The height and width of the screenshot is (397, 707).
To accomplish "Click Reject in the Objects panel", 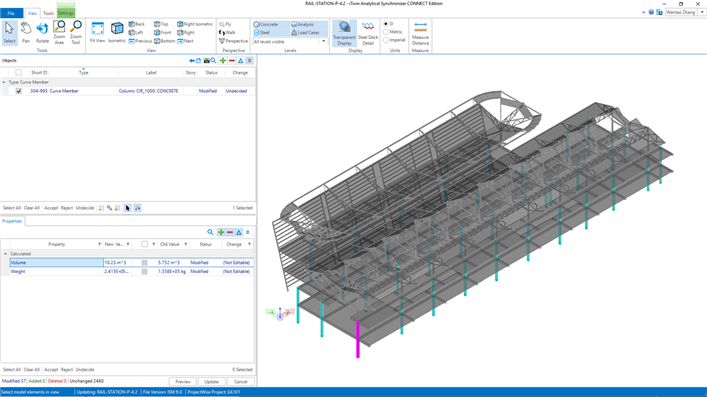I will [x=67, y=208].
